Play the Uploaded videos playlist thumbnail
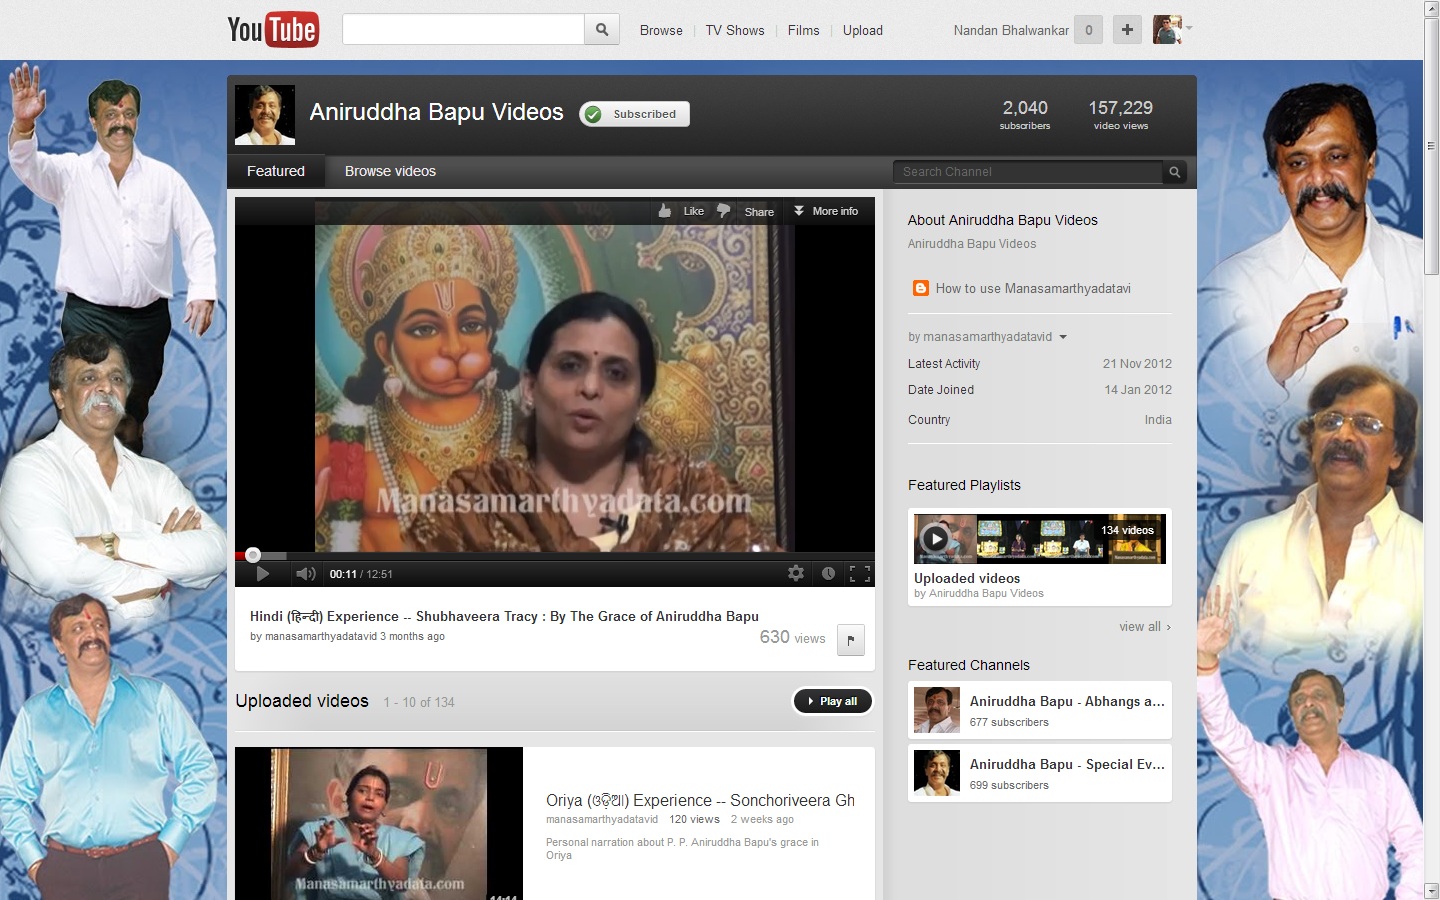The width and height of the screenshot is (1440, 900). click(1040, 539)
